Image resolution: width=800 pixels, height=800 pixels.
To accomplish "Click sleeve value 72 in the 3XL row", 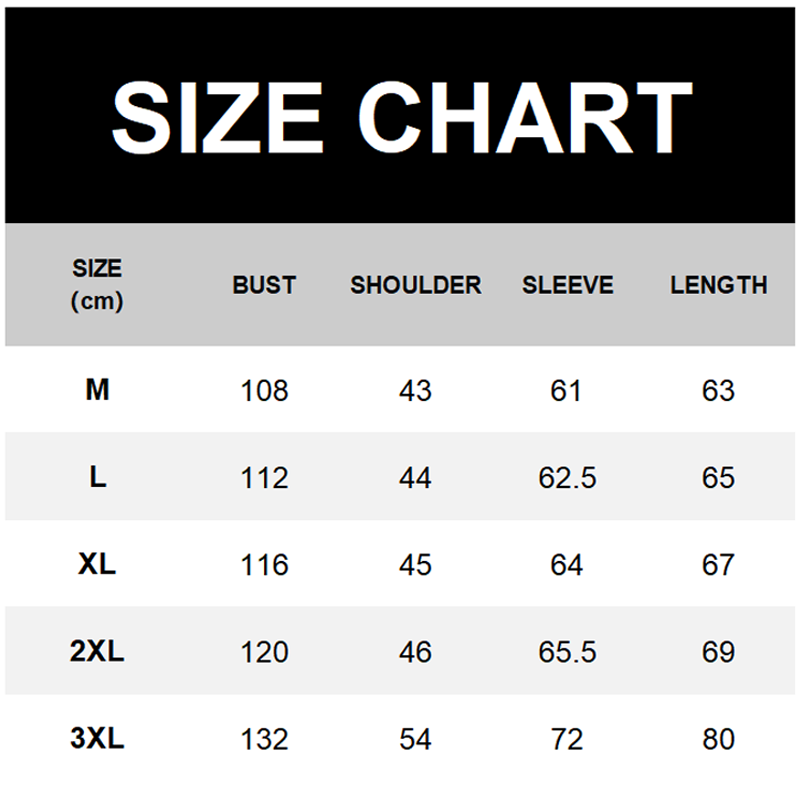I will (567, 740).
